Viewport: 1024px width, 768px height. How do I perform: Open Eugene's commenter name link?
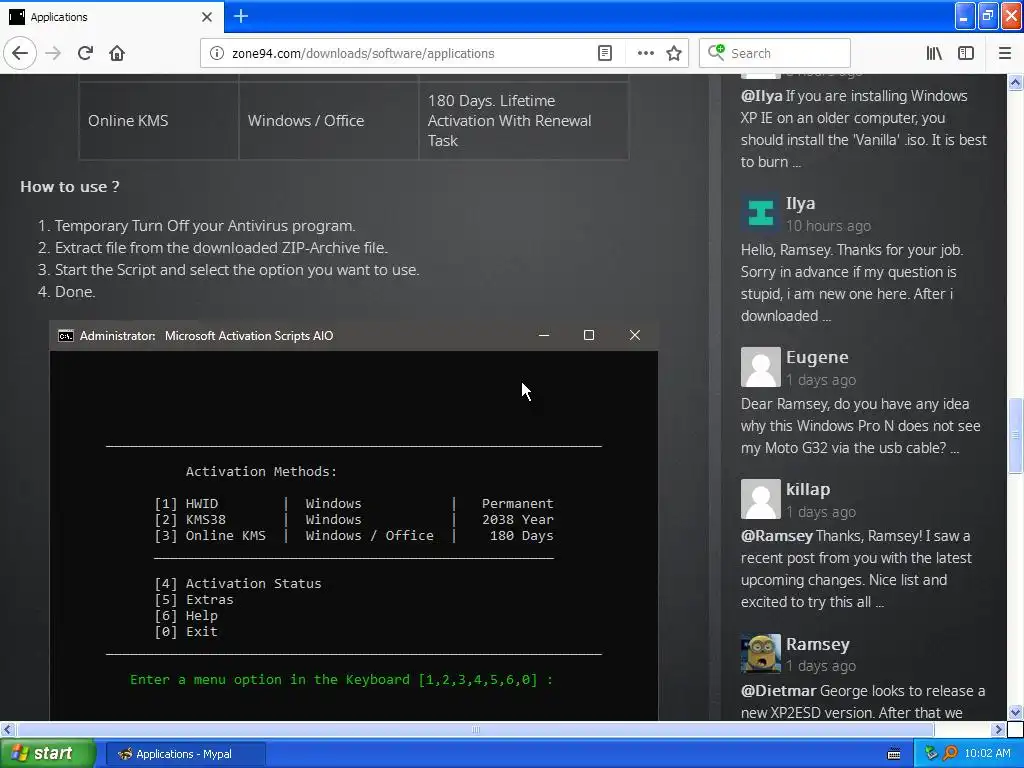817,357
